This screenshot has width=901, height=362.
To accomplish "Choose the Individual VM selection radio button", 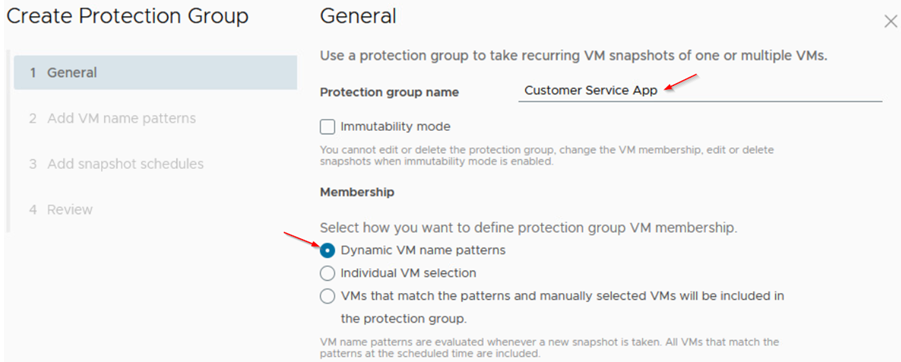I will coord(328,273).
